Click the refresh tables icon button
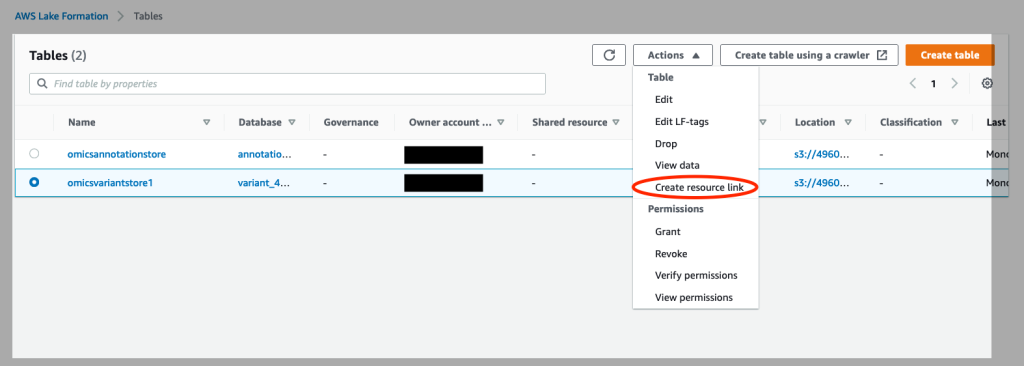The width and height of the screenshot is (1024, 366). tap(609, 55)
